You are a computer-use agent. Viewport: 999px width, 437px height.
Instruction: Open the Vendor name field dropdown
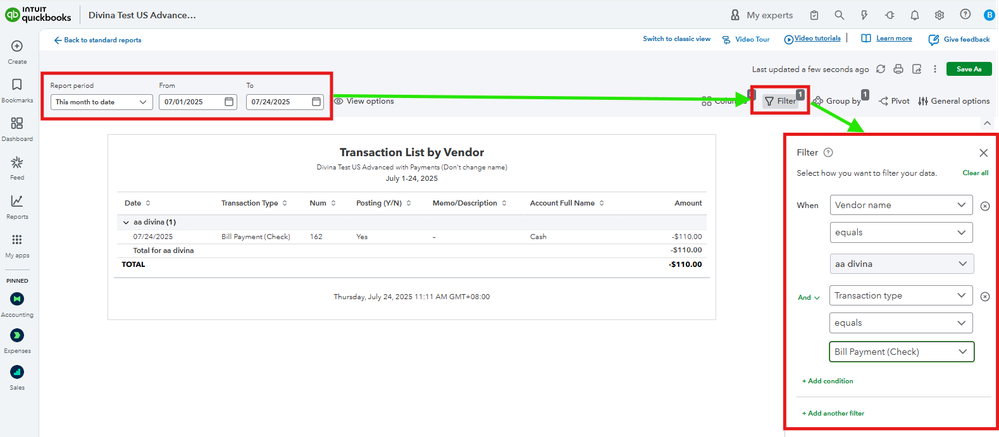(902, 205)
